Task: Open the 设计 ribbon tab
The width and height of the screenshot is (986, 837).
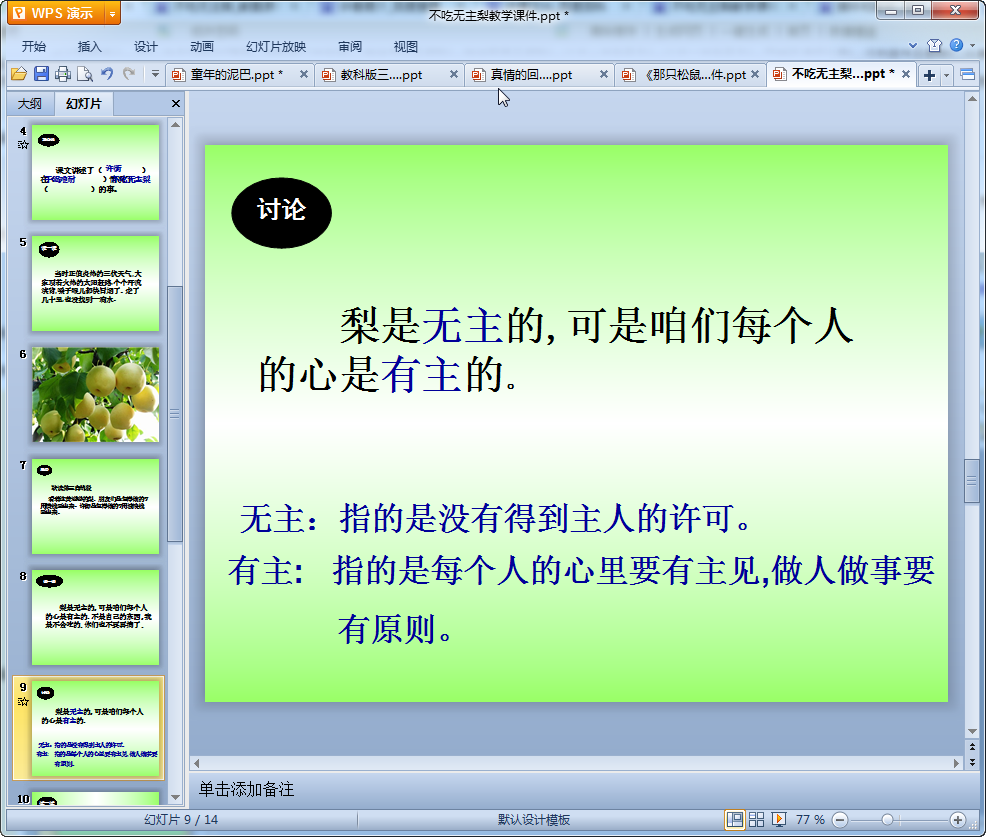Action: pyautogui.click(x=145, y=47)
